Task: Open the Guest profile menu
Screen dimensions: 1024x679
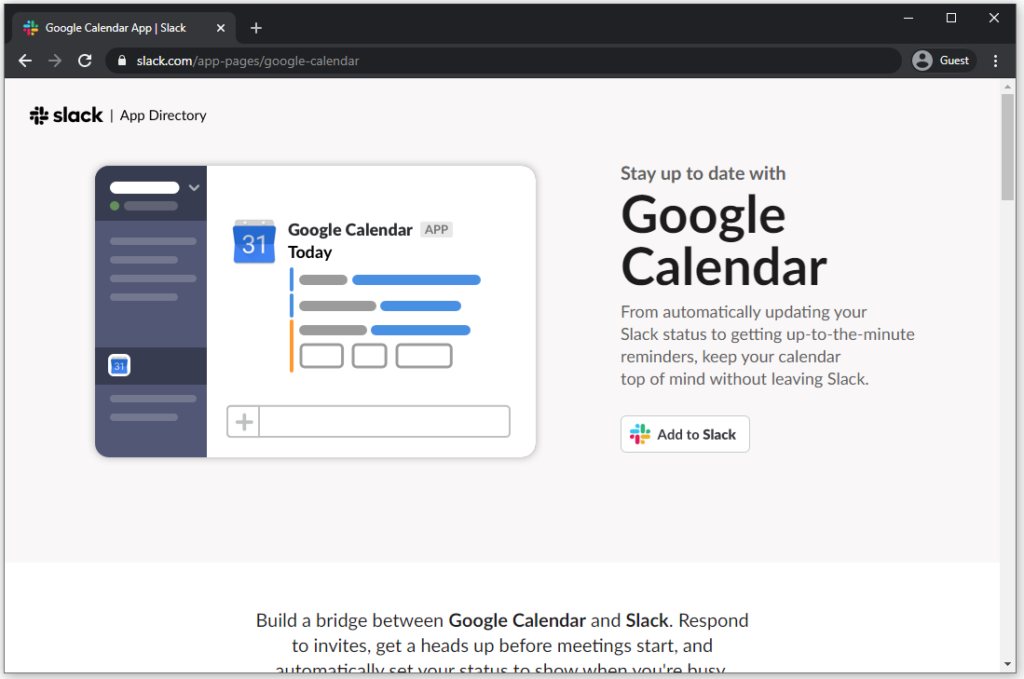Action: (x=942, y=60)
